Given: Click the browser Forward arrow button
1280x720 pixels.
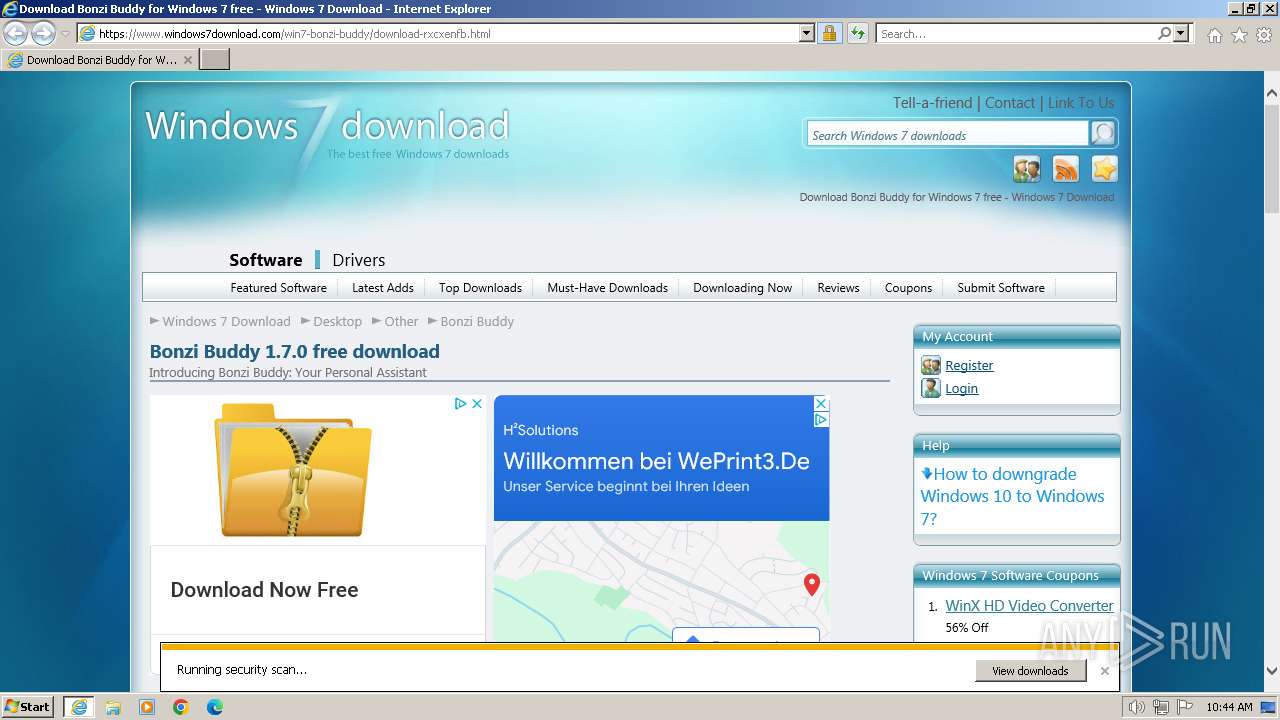Looking at the screenshot, I should point(43,33).
